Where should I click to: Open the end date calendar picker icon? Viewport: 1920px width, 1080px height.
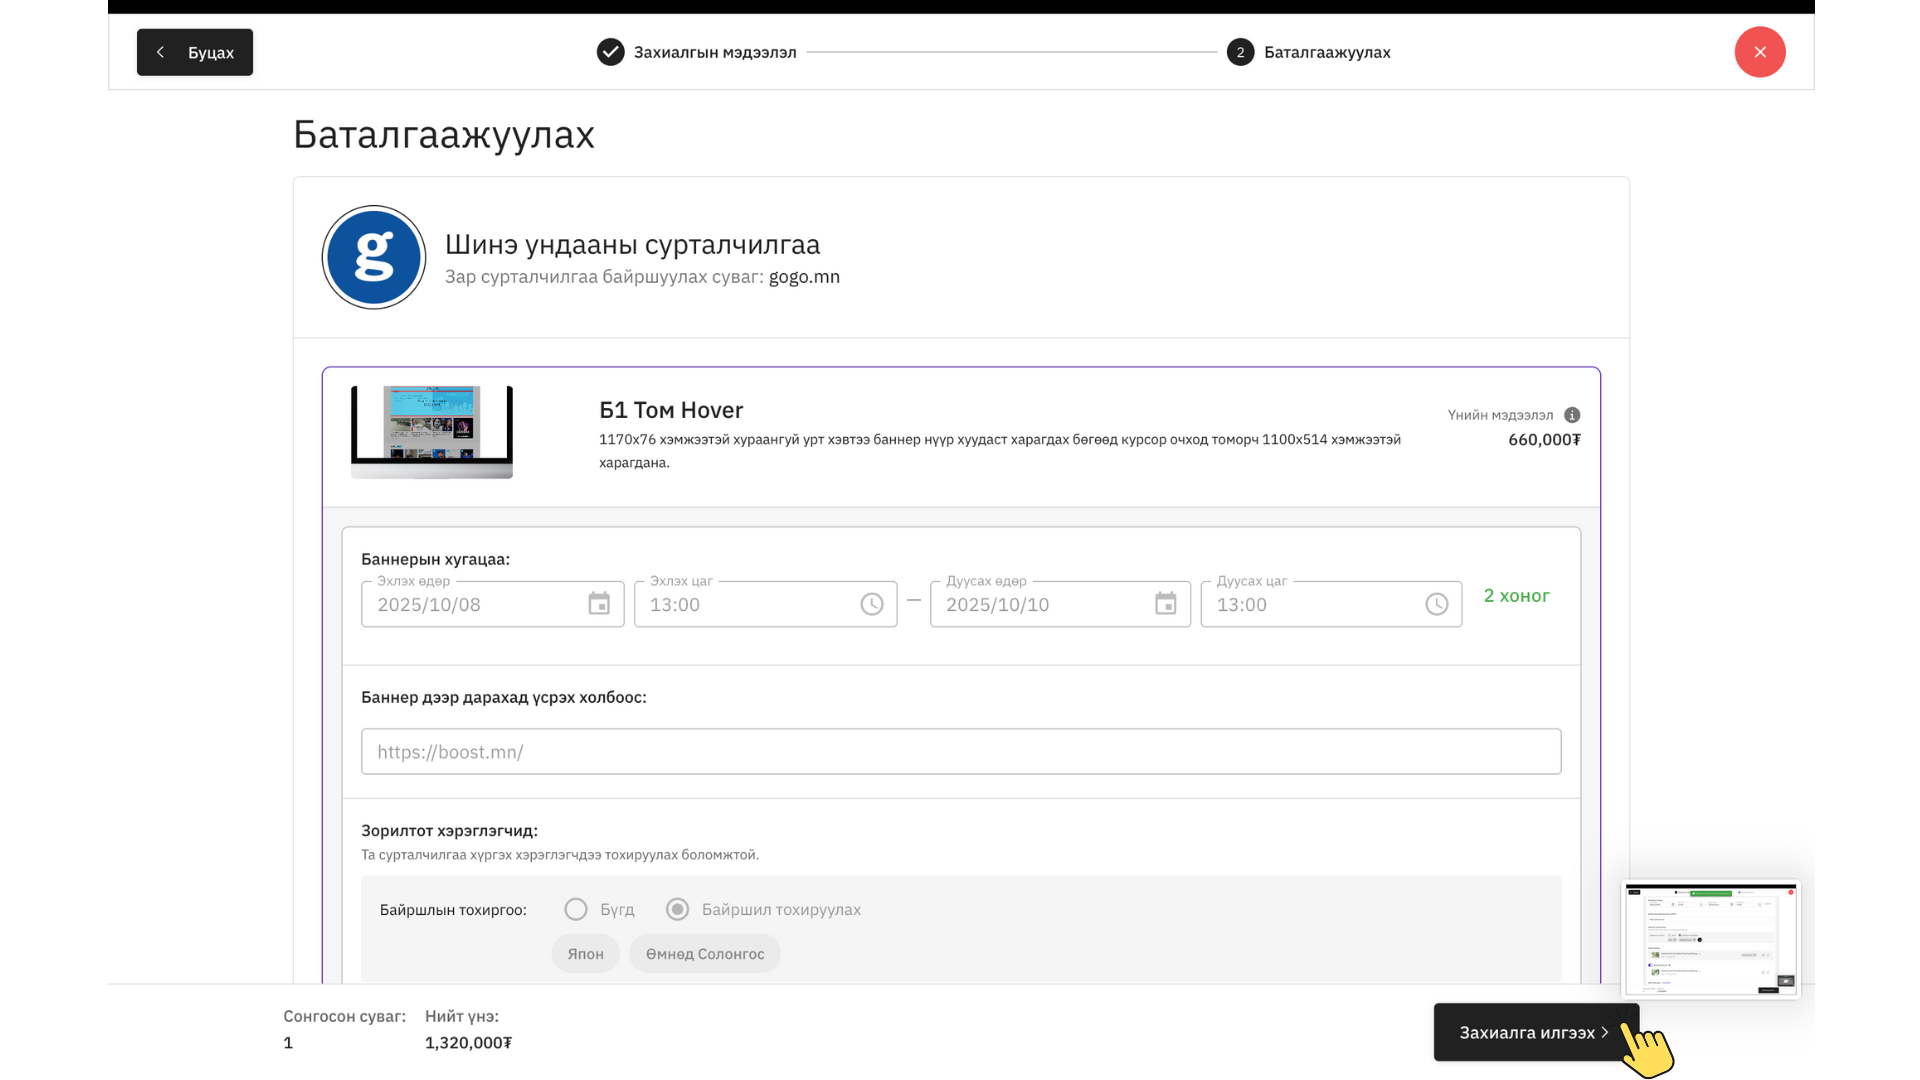tap(1165, 604)
